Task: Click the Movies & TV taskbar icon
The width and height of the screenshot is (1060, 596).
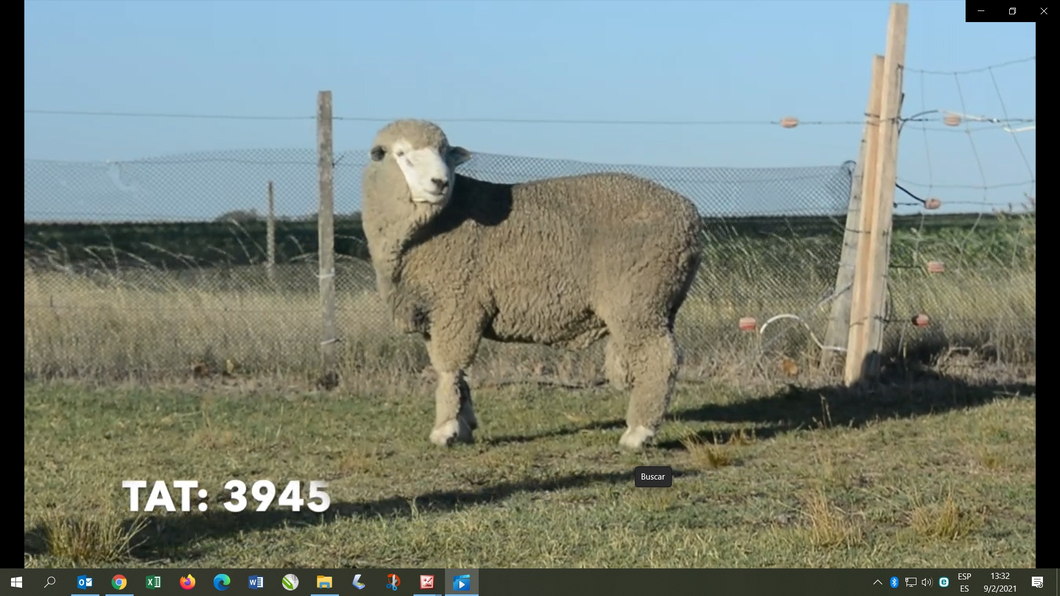Action: (461, 582)
